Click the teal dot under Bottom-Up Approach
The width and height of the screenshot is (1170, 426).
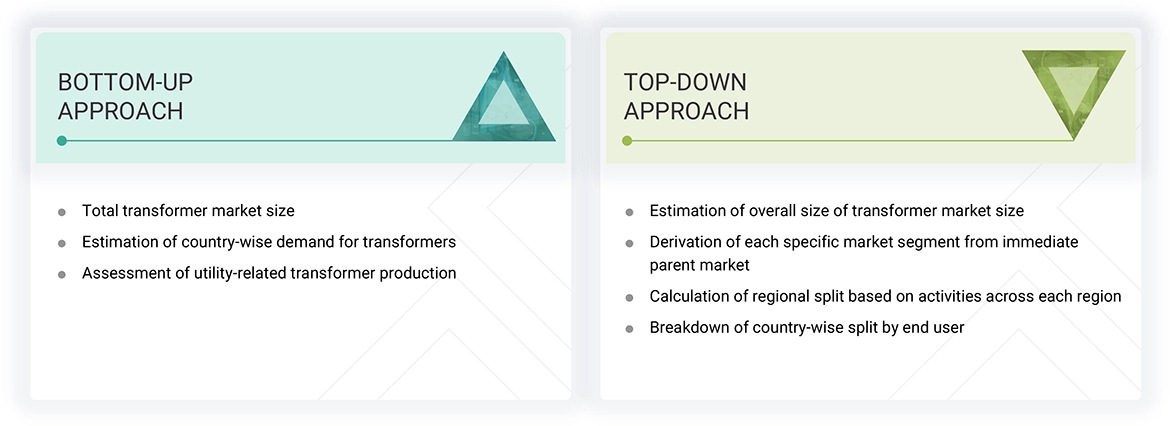coord(62,141)
